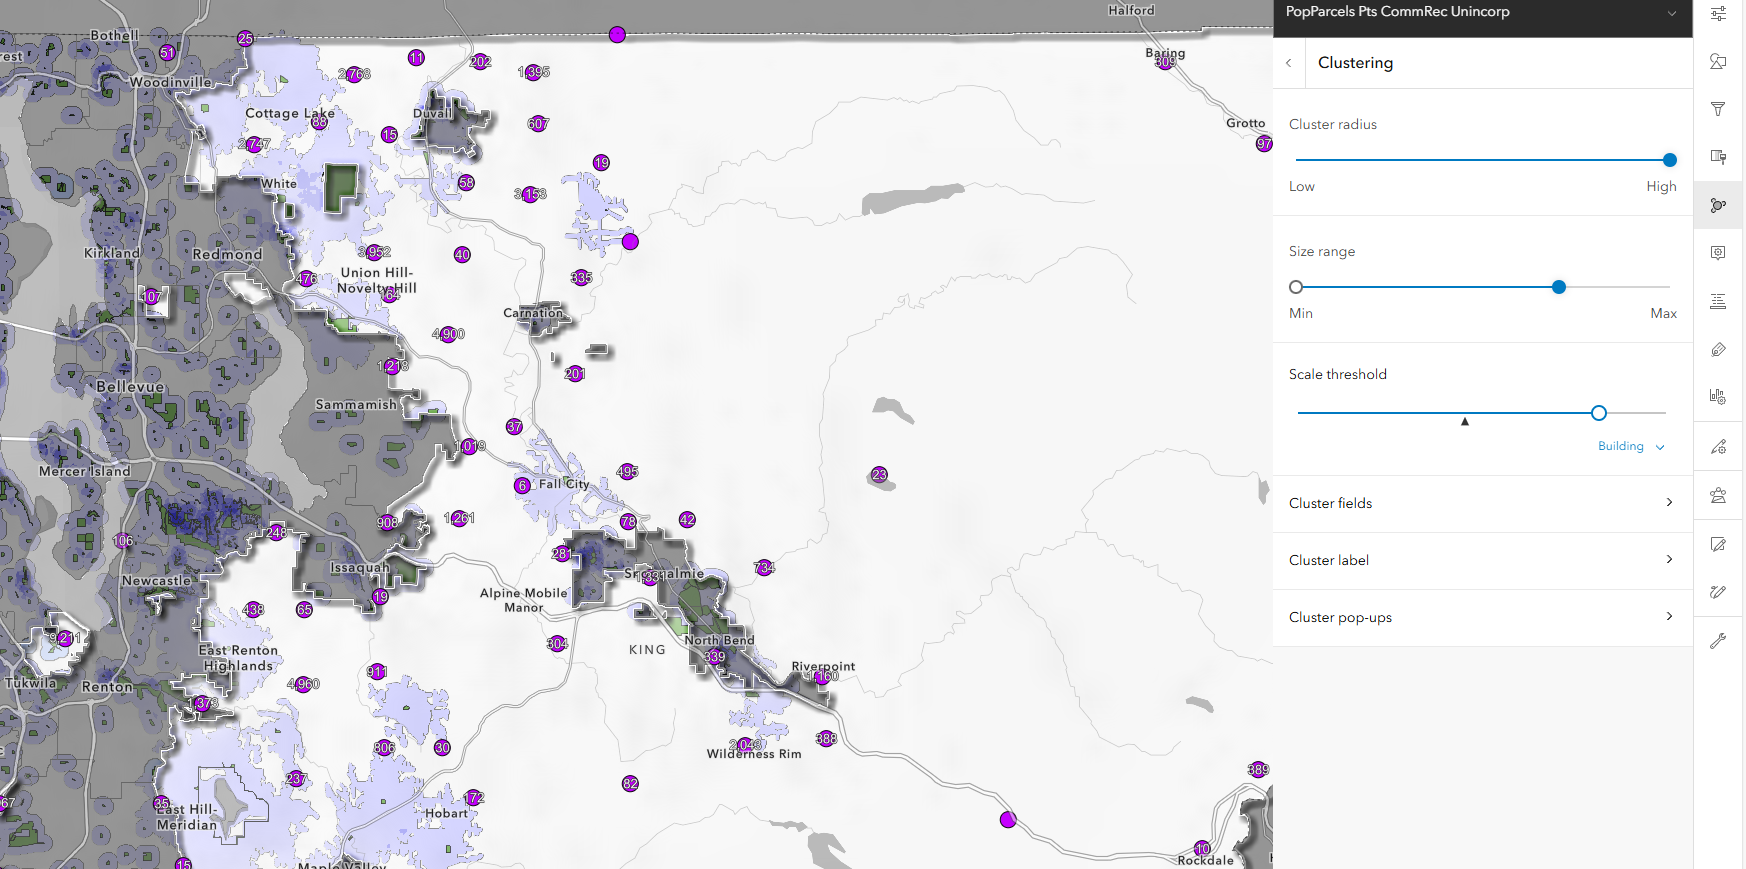
Task: Open the Cluster pop-ups settings
Action: (x=1482, y=617)
